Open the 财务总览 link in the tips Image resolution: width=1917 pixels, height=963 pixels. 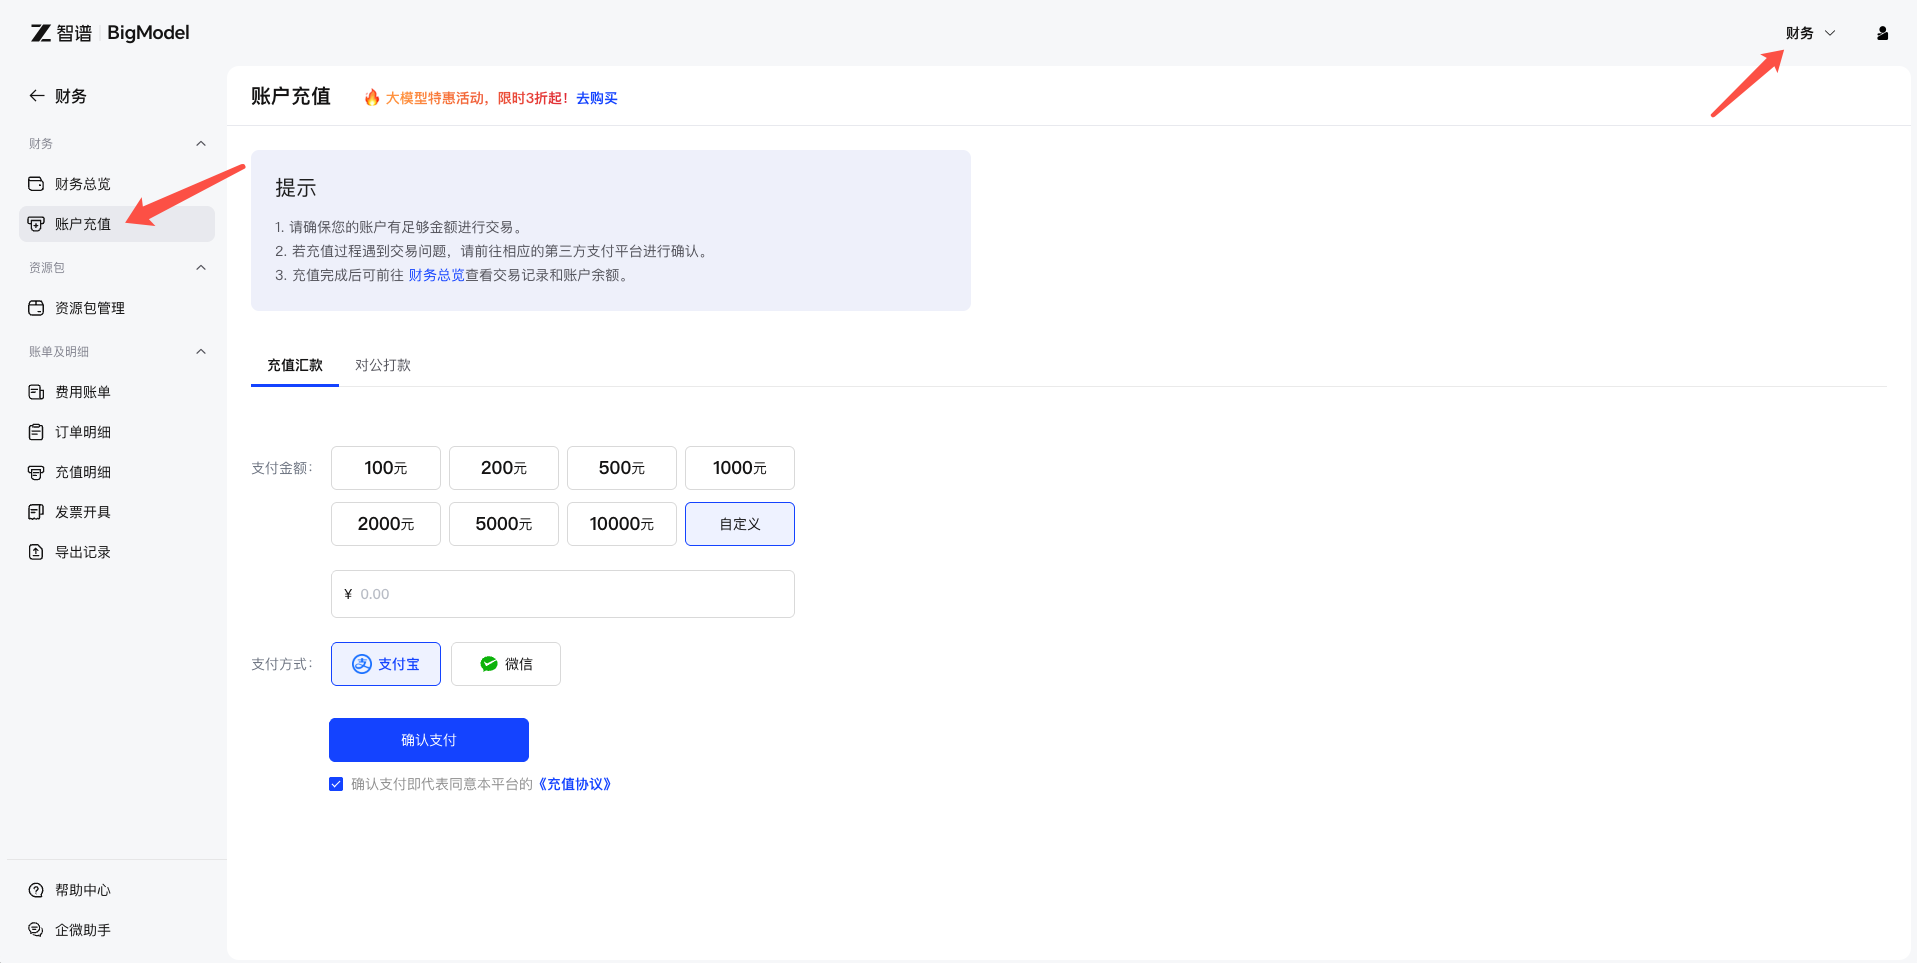436,275
